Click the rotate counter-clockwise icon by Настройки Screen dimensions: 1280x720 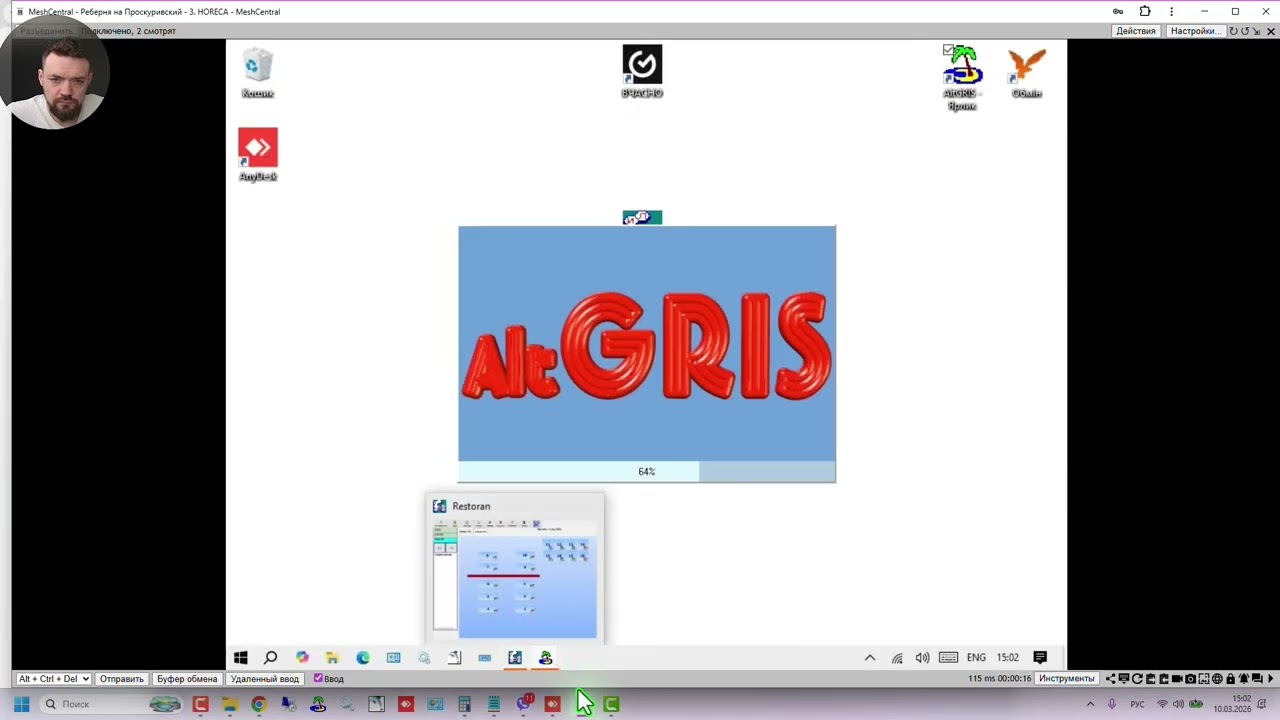1245,31
